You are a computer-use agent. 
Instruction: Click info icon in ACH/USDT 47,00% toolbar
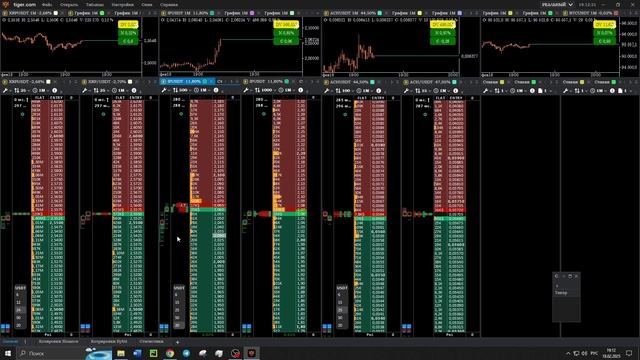tap(456, 90)
